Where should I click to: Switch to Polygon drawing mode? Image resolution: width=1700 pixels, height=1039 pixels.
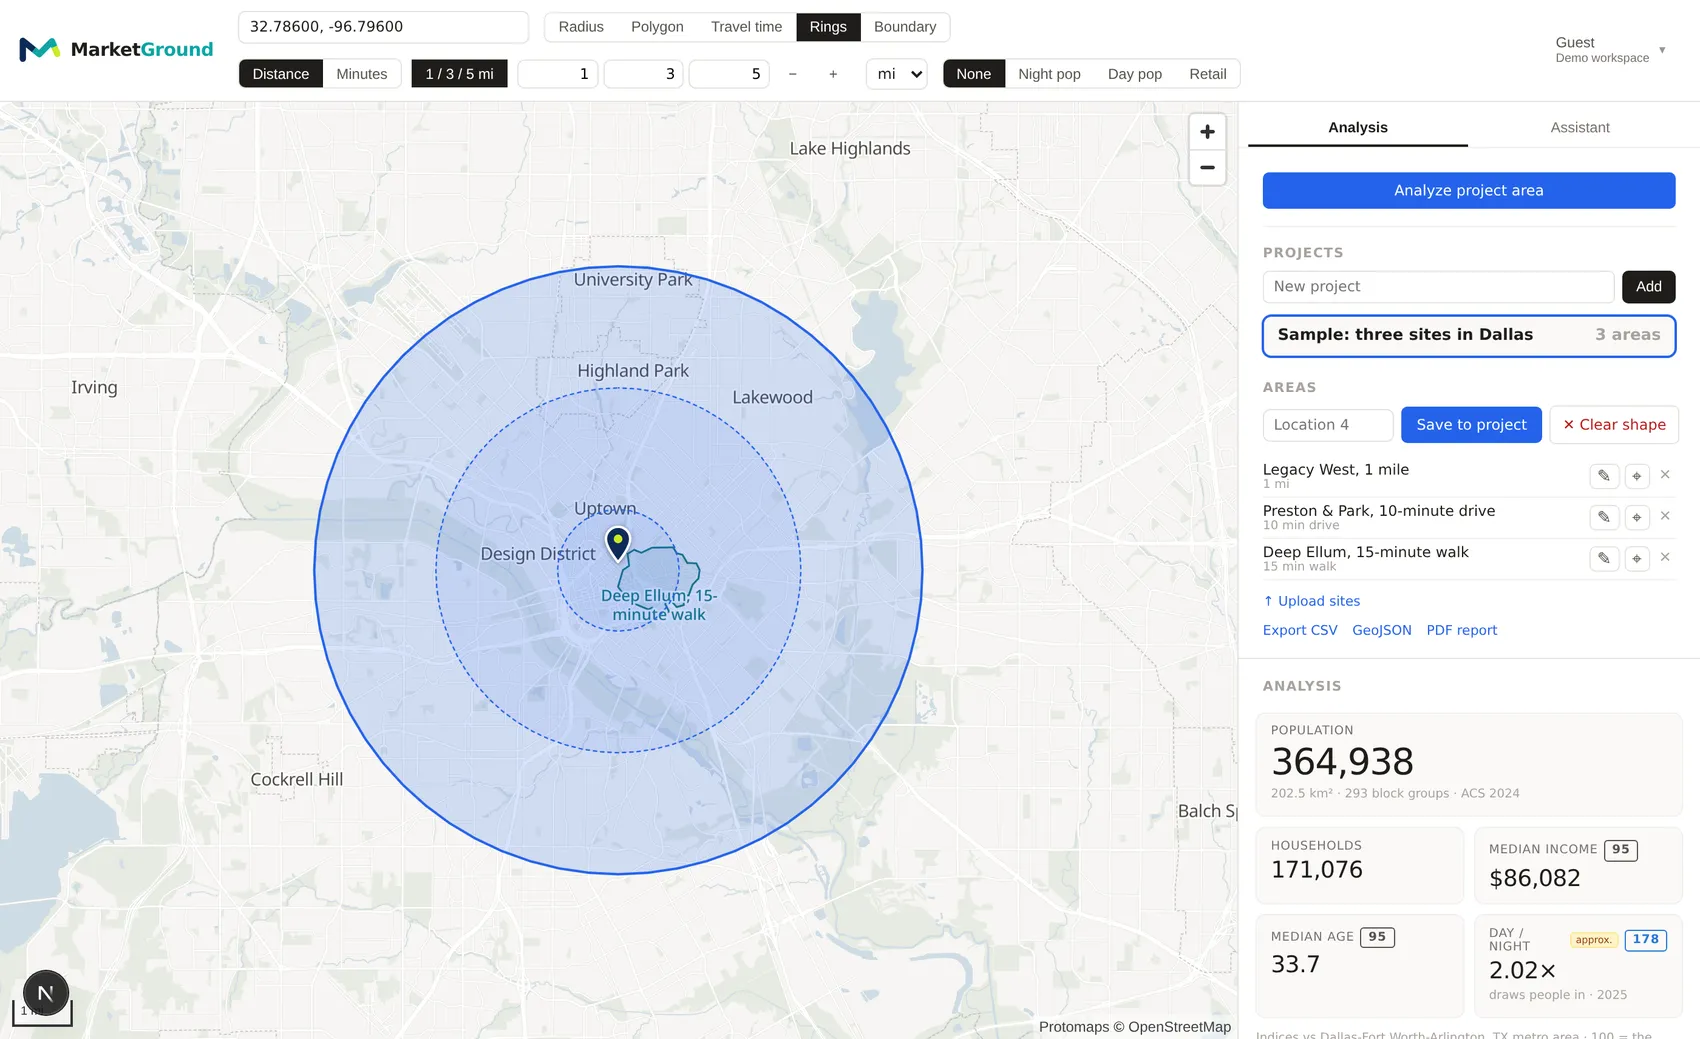[657, 27]
